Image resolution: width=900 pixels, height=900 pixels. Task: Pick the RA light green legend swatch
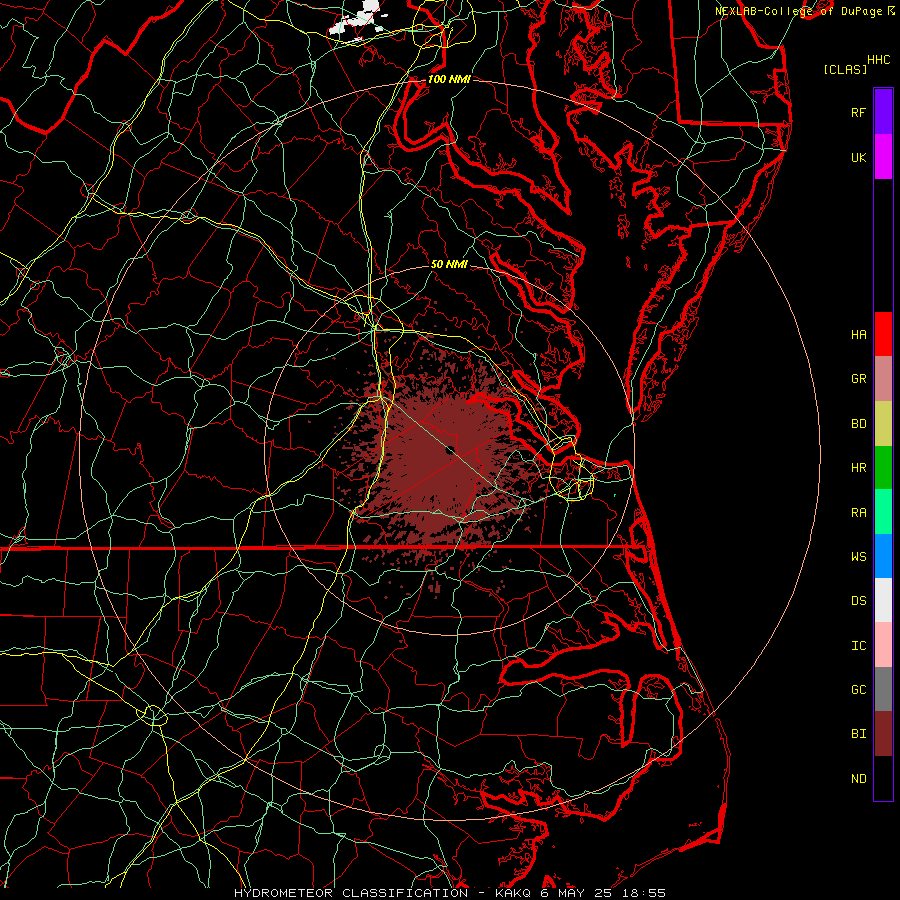click(883, 512)
